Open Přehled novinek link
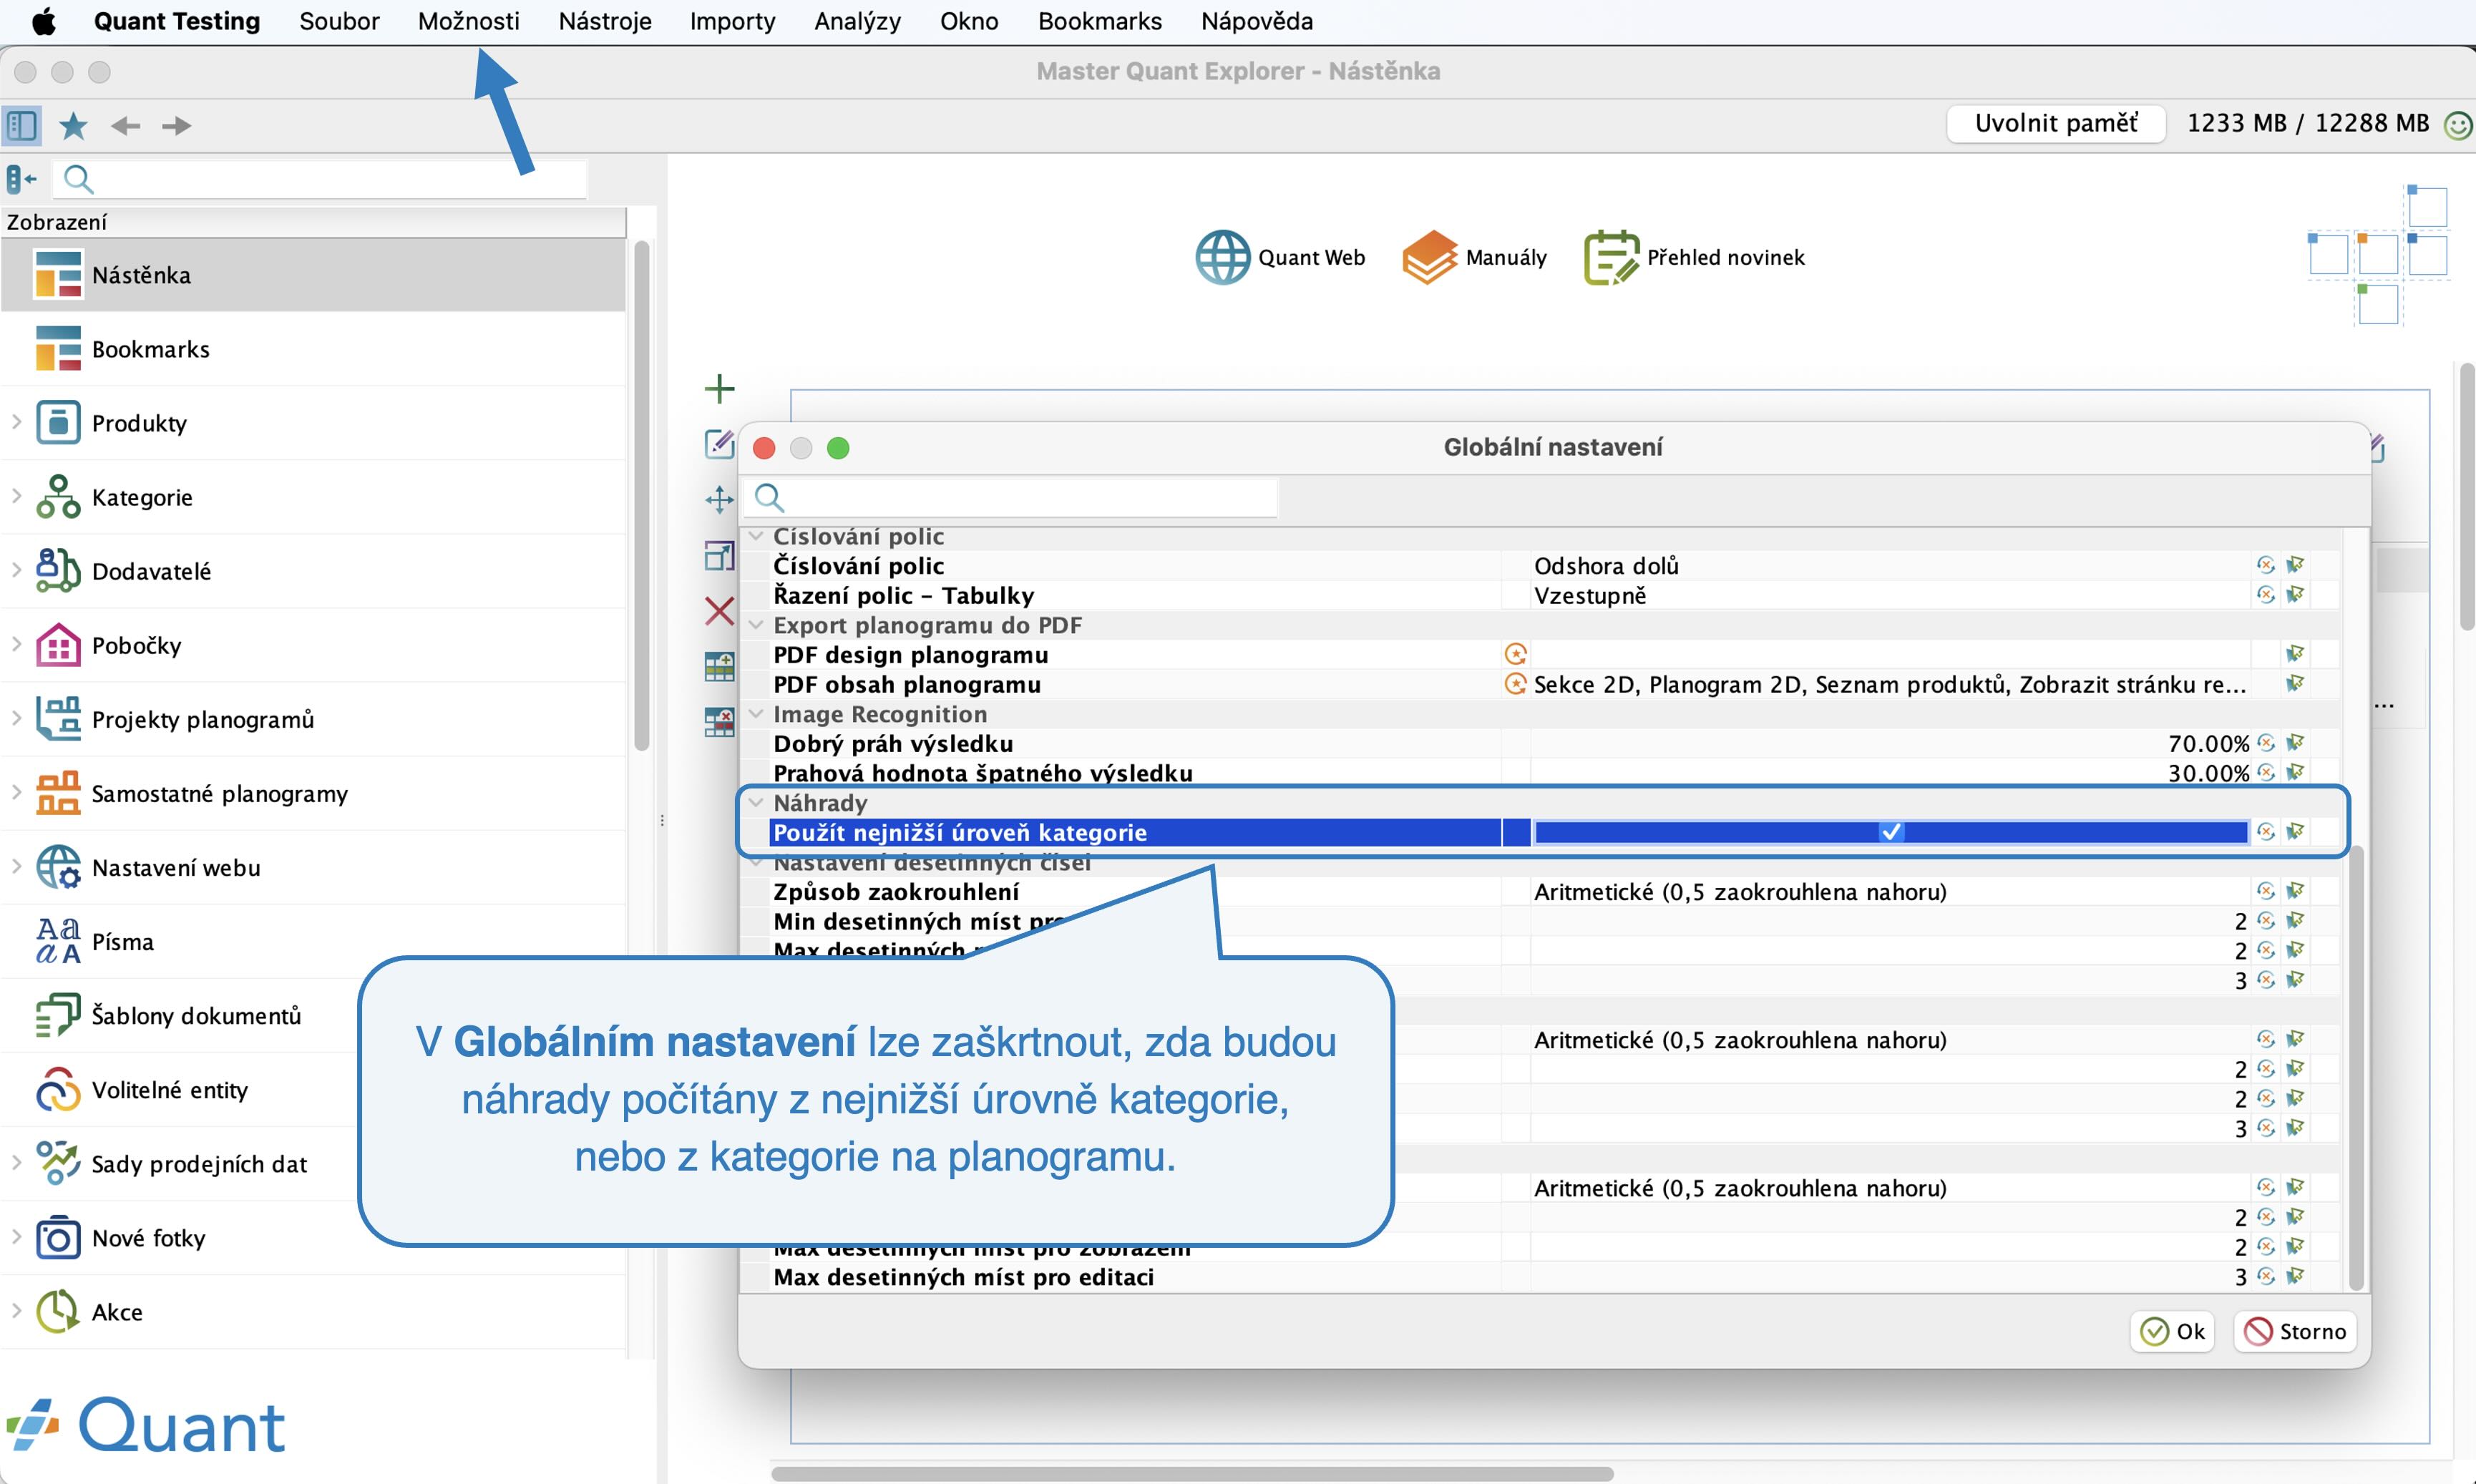Image resolution: width=2476 pixels, height=1484 pixels. click(x=1695, y=258)
